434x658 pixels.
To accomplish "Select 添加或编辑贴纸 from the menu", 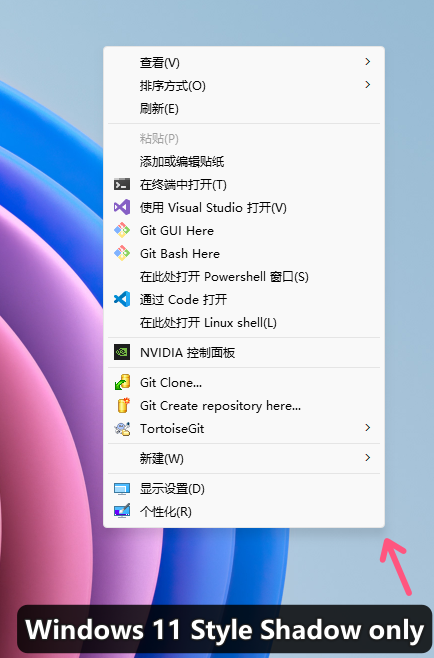I will click(244, 162).
